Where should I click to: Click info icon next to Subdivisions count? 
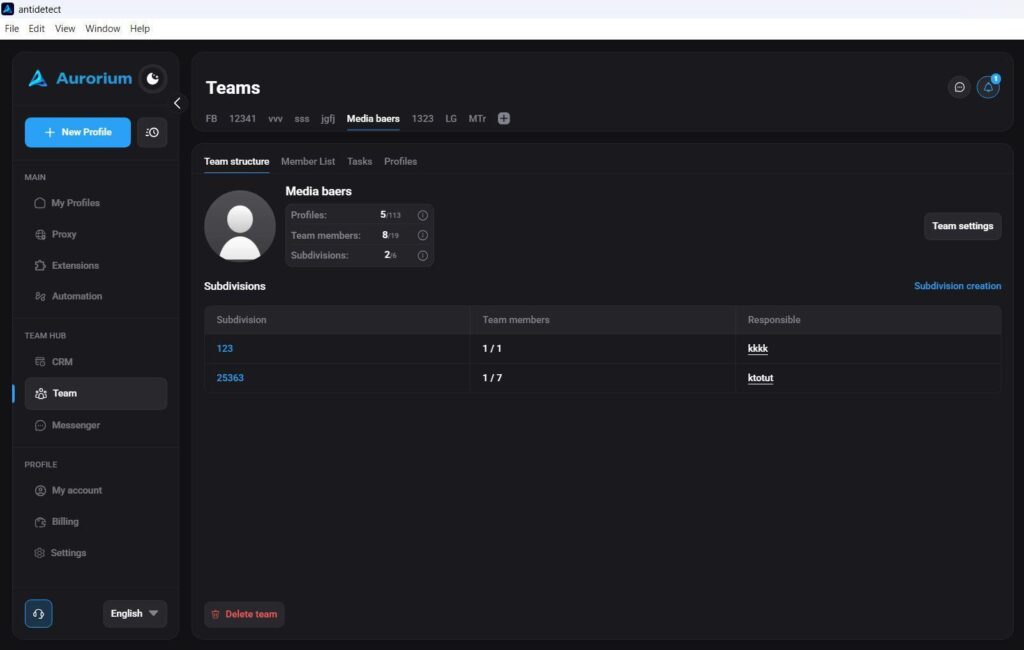pos(423,255)
